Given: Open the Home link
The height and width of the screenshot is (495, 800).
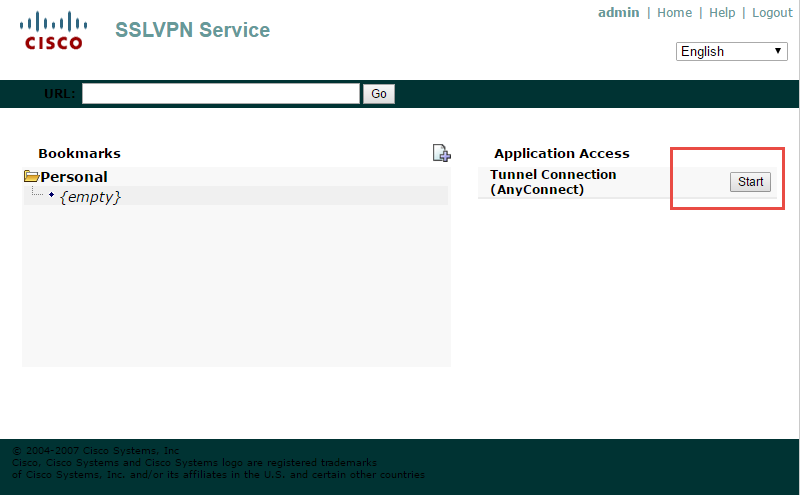Looking at the screenshot, I should click(x=674, y=13).
